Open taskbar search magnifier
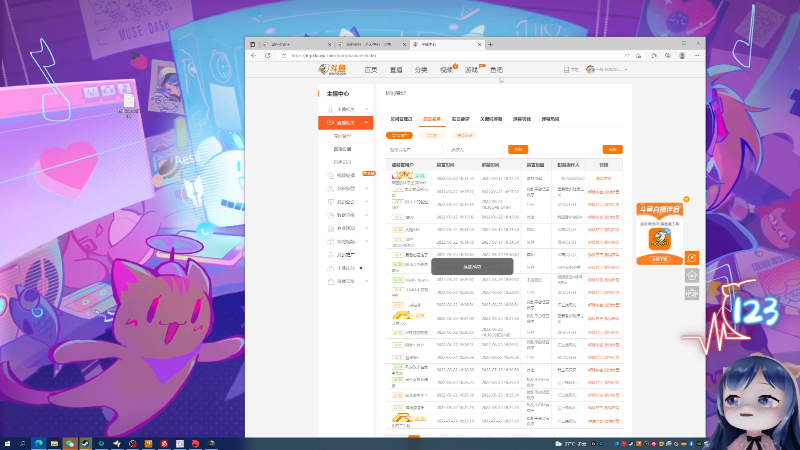The width and height of the screenshot is (800, 450). 22,444
